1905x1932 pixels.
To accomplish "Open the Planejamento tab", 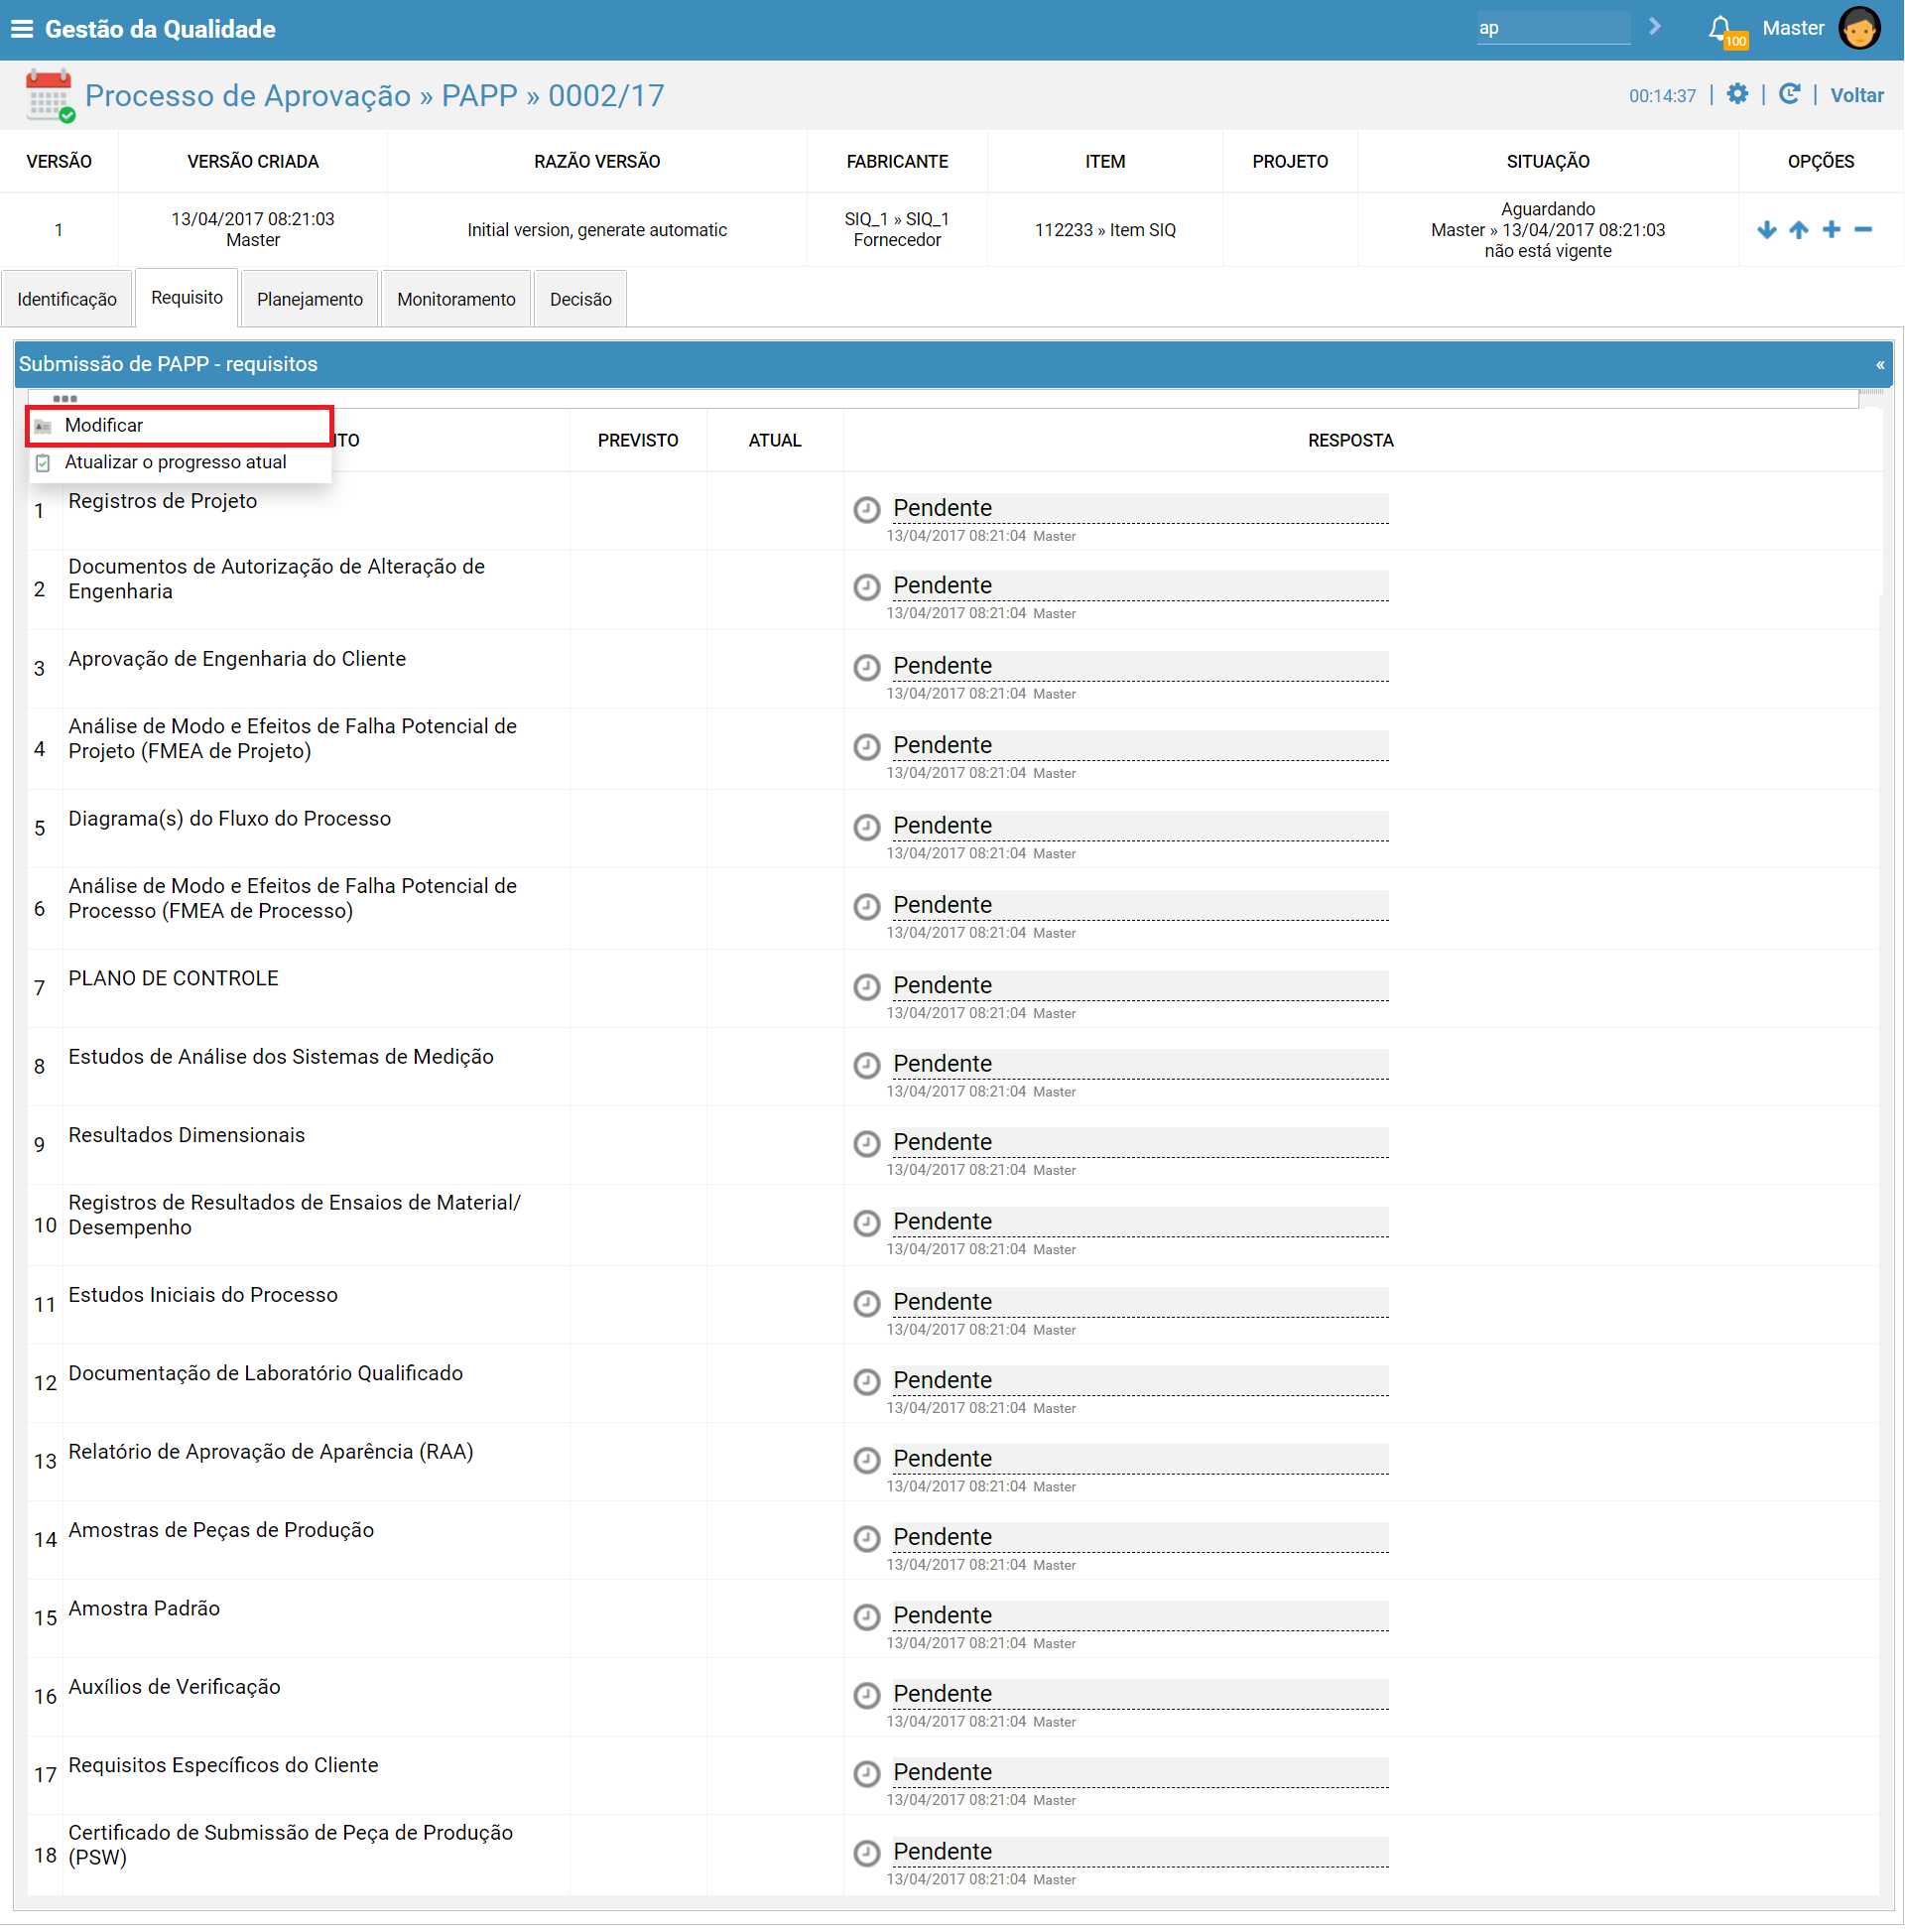I will coord(310,299).
